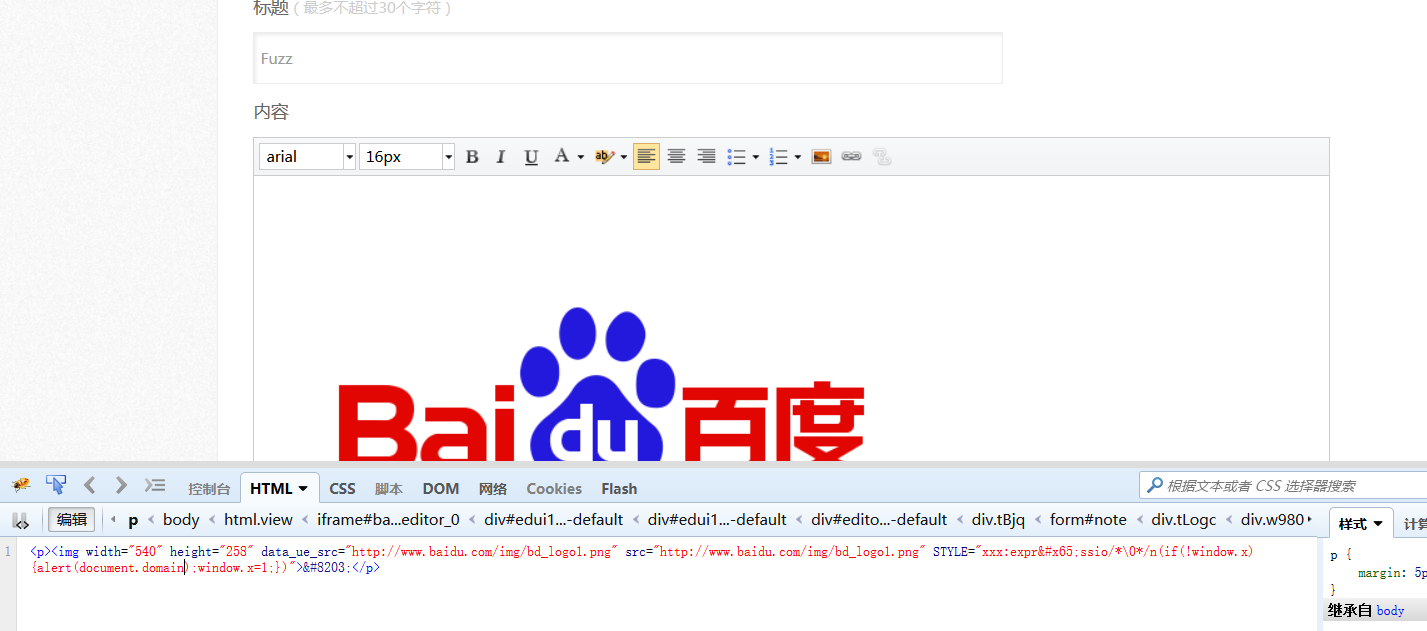Insert a bulleted unordered list
1427x631 pixels.
click(737, 157)
